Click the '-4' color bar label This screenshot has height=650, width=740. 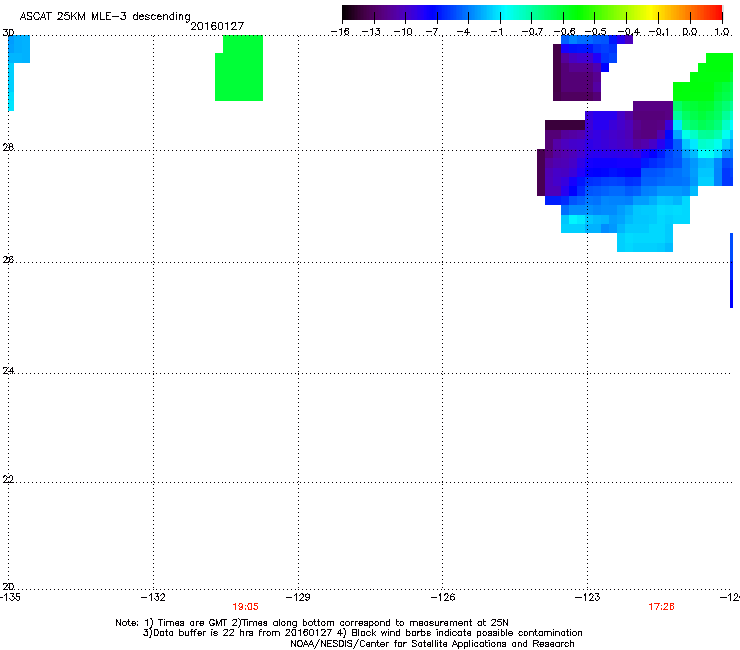[x=465, y=32]
